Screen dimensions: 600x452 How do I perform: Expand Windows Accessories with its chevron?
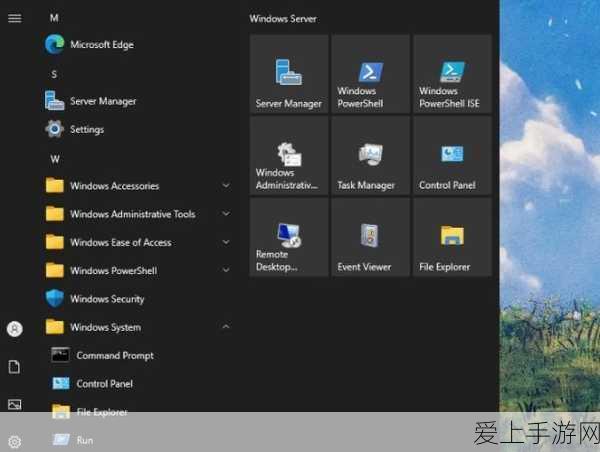(226, 186)
